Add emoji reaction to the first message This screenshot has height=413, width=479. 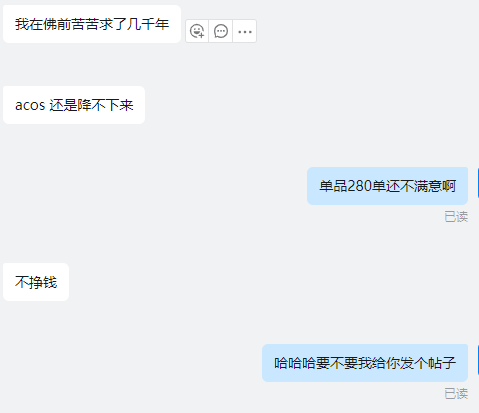pyautogui.click(x=197, y=31)
